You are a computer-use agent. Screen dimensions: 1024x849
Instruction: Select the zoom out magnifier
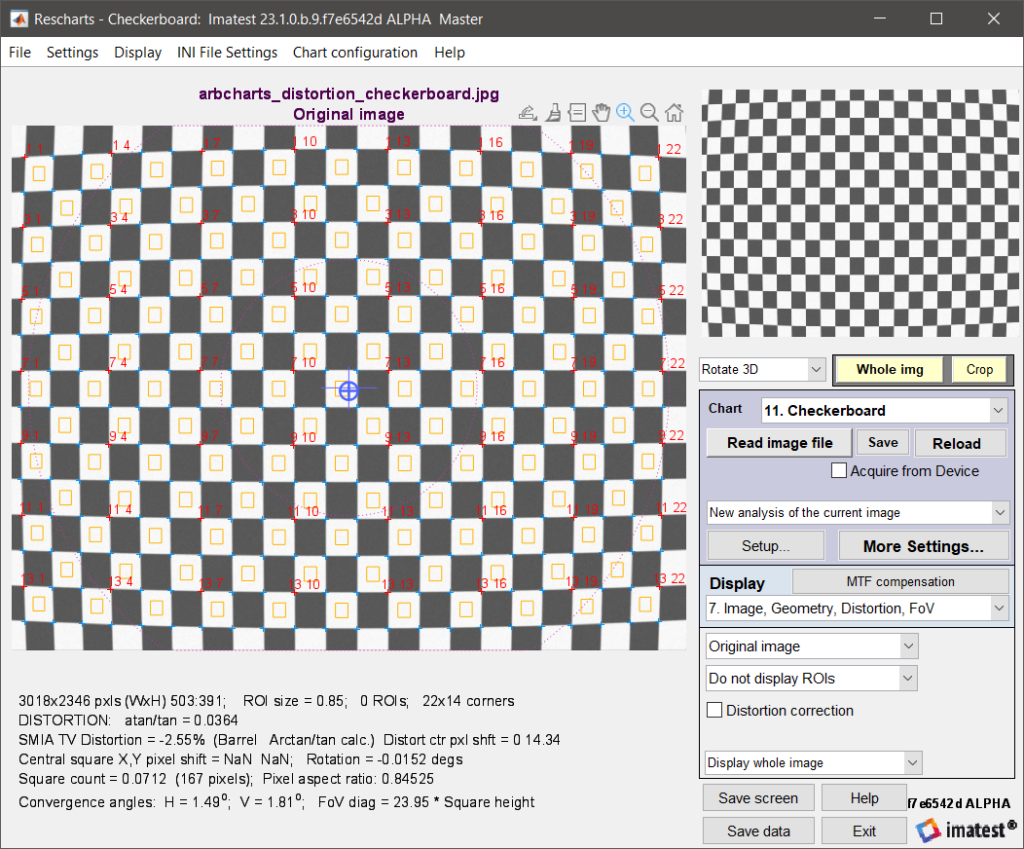[649, 112]
